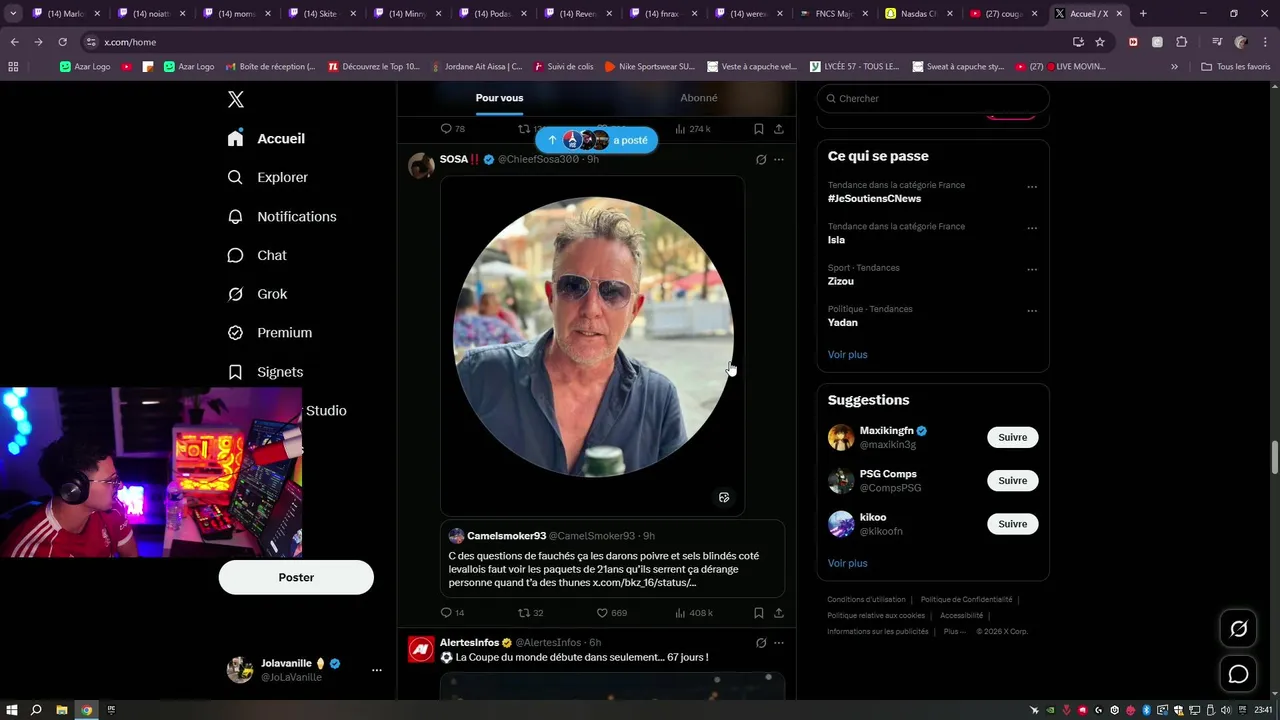Follow Maxikingfn with Suivre button

pyautogui.click(x=1012, y=437)
